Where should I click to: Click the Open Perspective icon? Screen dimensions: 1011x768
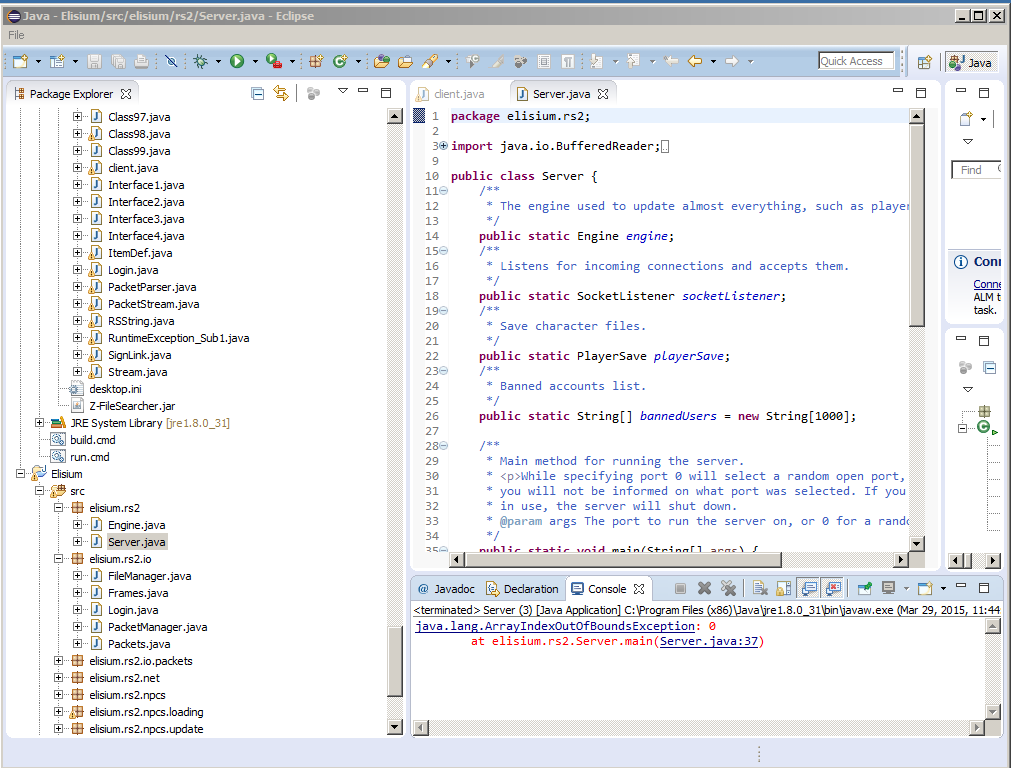tap(925, 62)
